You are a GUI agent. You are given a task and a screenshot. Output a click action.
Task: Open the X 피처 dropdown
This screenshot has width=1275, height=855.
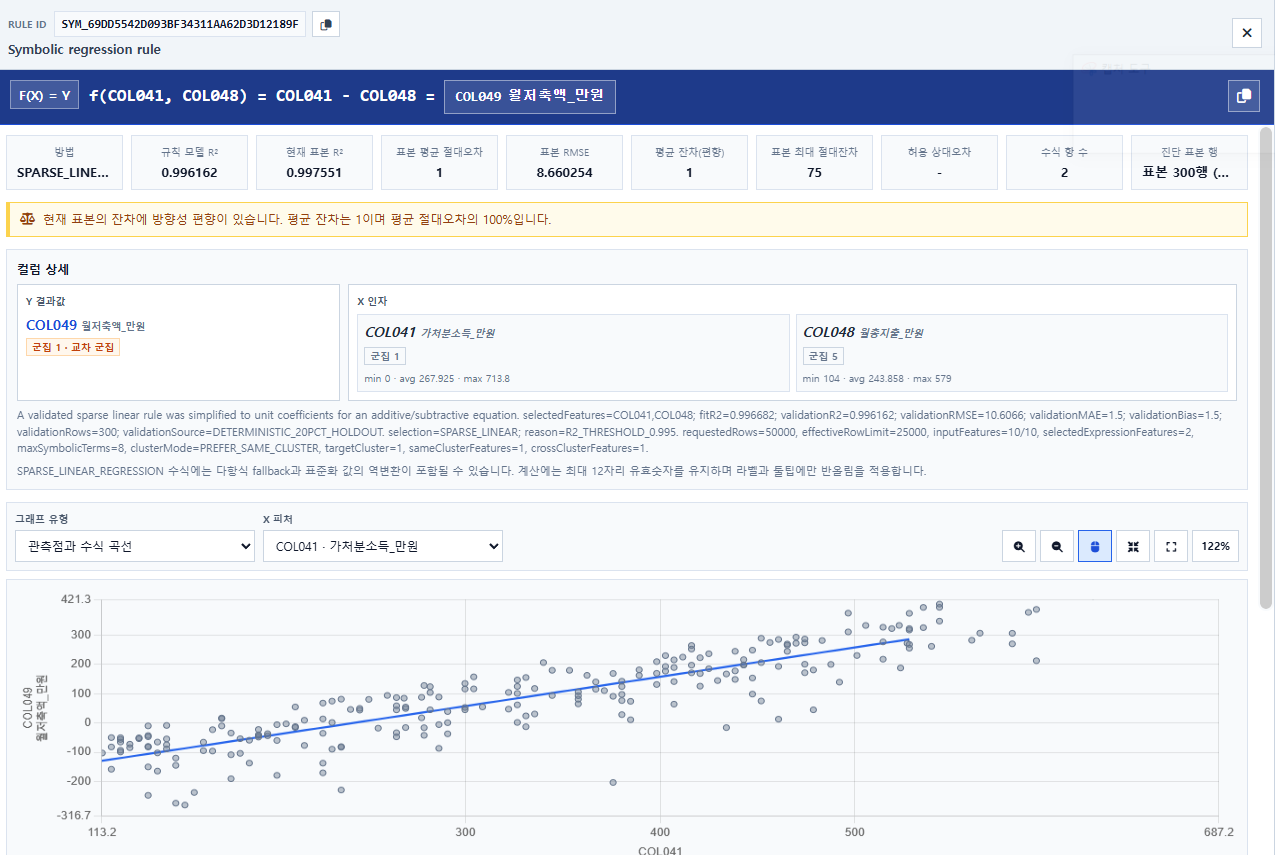[383, 546]
